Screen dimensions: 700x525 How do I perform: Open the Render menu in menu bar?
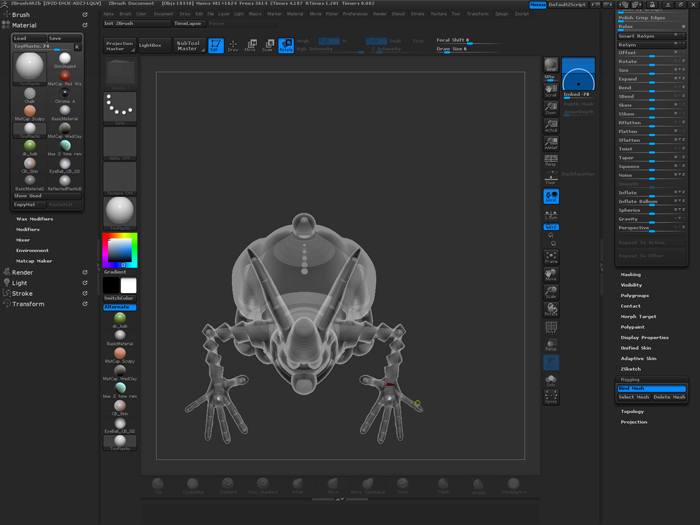click(x=380, y=14)
